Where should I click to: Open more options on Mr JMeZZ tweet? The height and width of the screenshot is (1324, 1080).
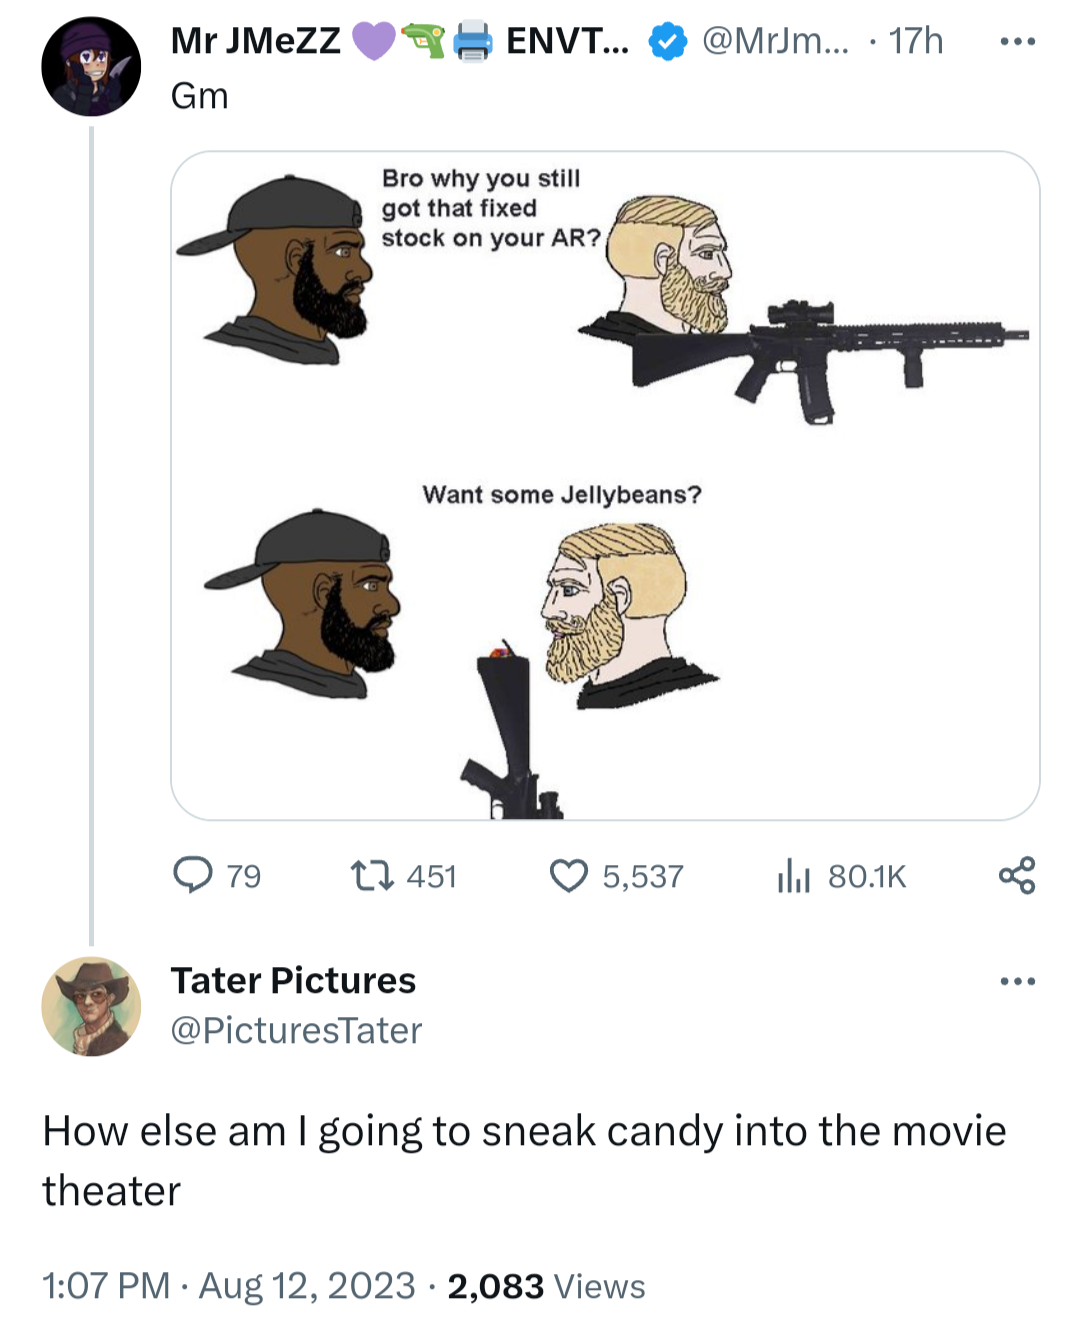pyautogui.click(x=1017, y=42)
